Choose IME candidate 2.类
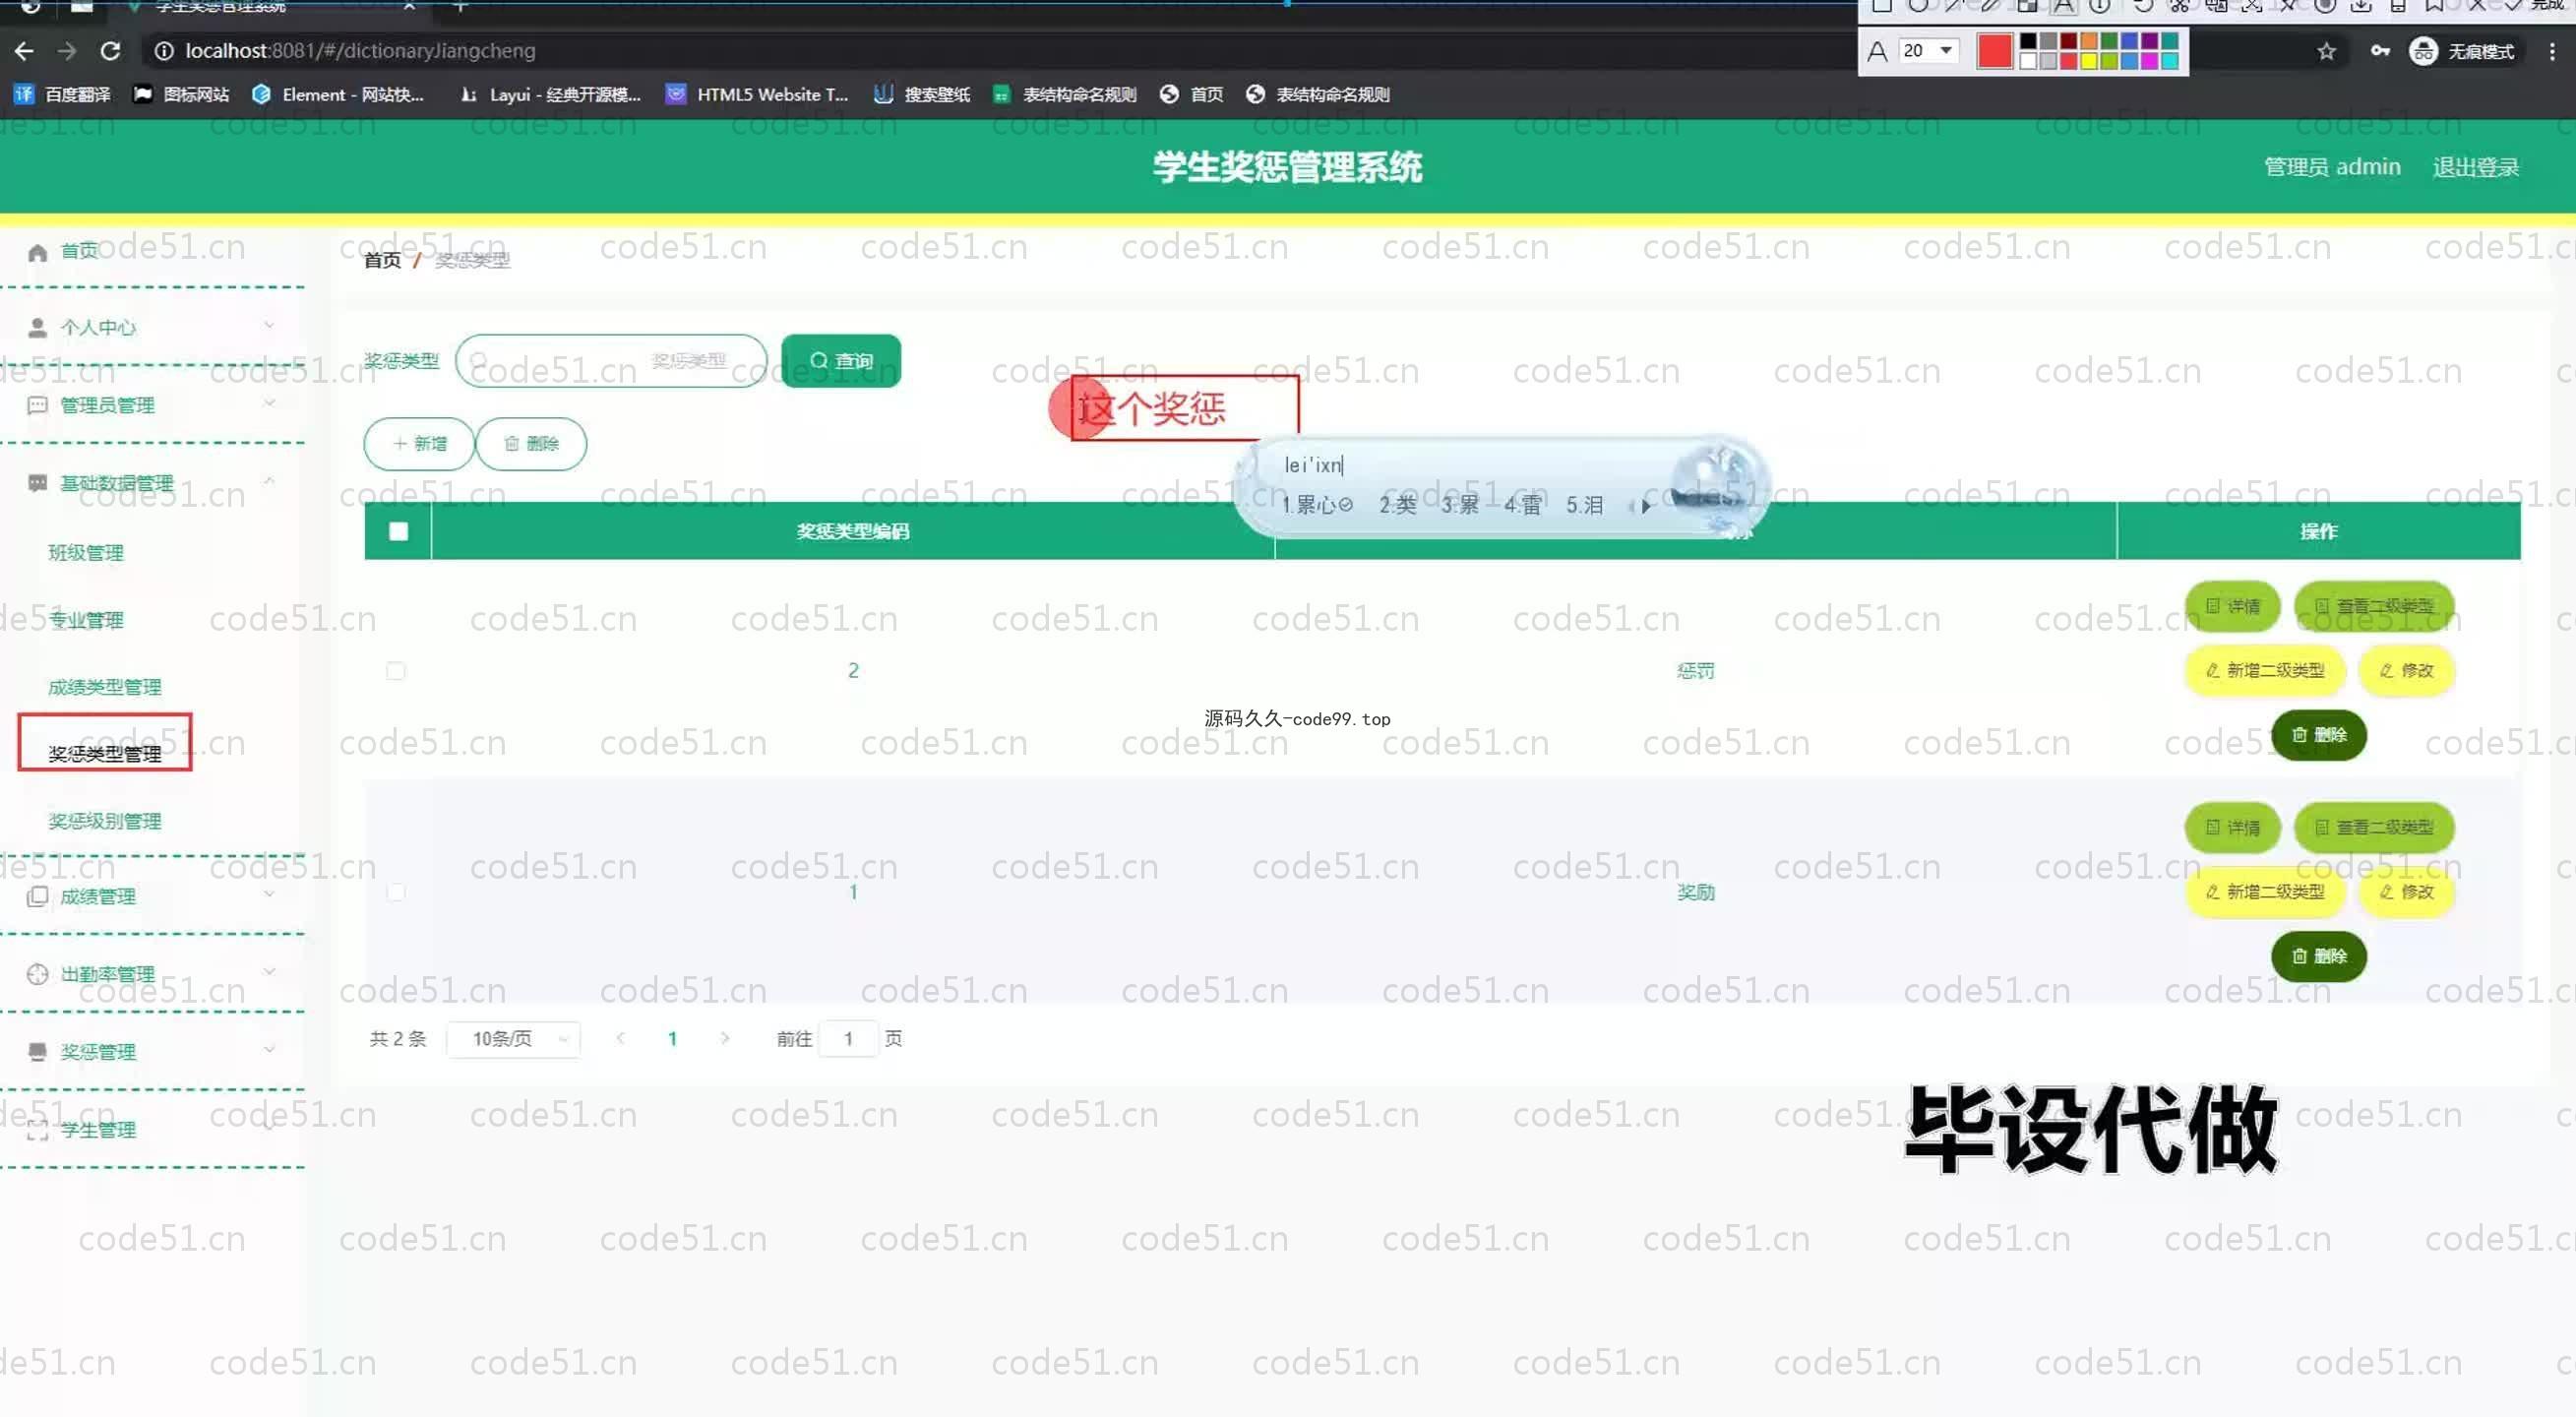2576x1417 pixels. (1398, 506)
